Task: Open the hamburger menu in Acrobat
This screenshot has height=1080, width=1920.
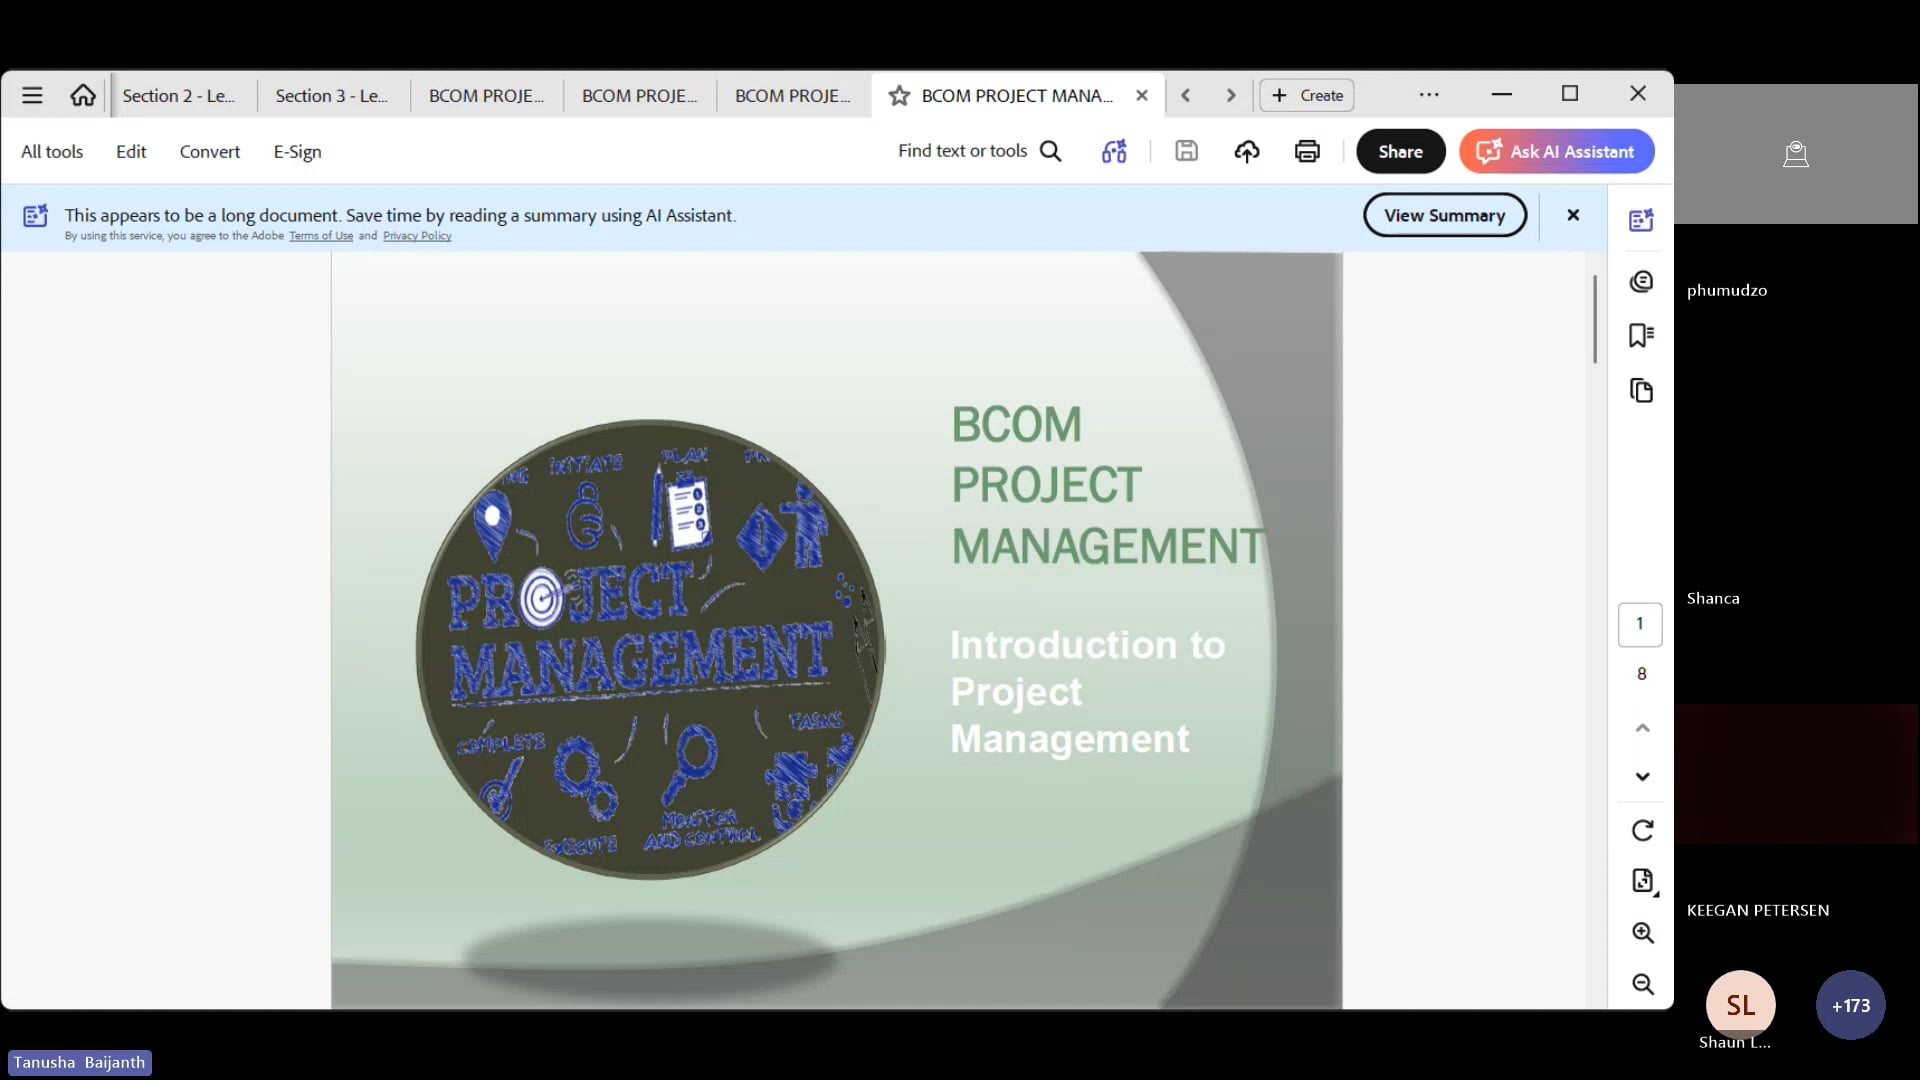Action: 32,96
